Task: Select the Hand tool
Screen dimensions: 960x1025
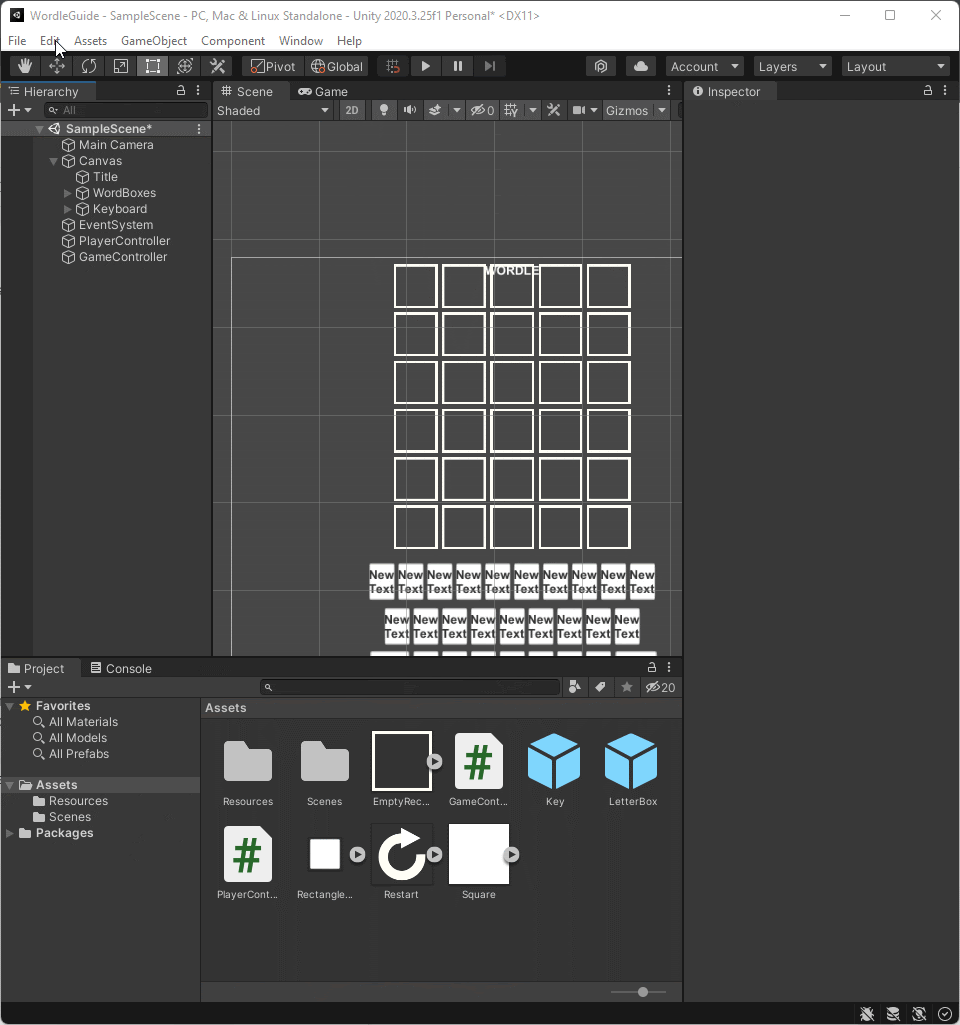Action: click(25, 66)
